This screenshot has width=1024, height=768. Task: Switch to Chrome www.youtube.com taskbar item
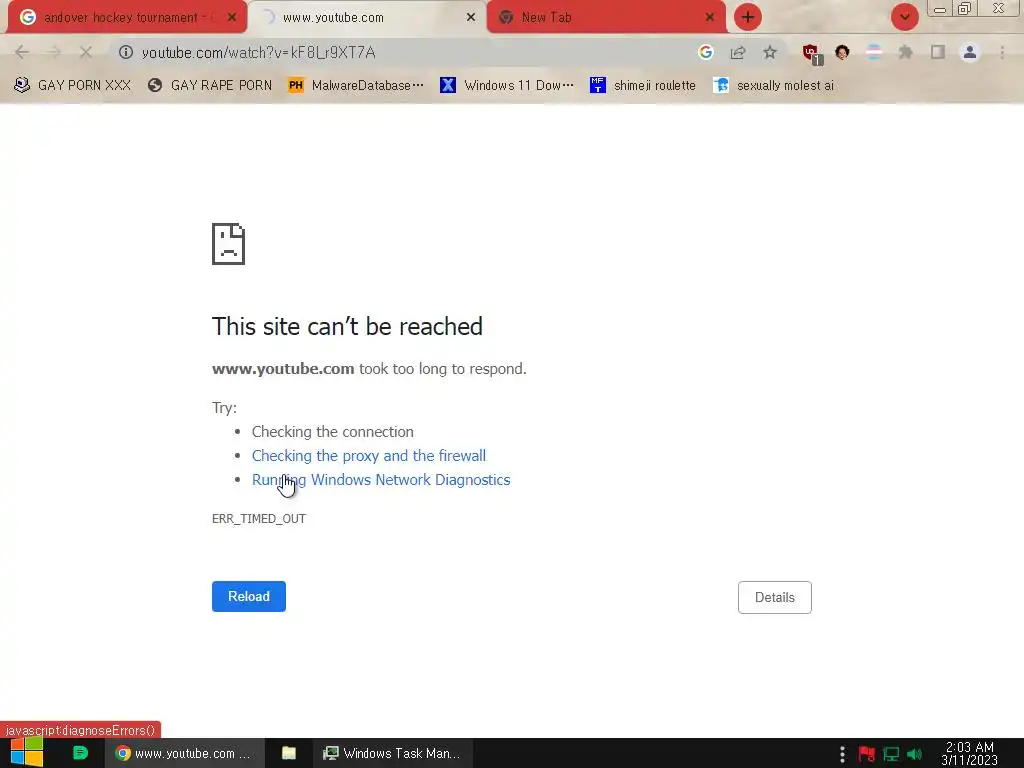[184, 753]
